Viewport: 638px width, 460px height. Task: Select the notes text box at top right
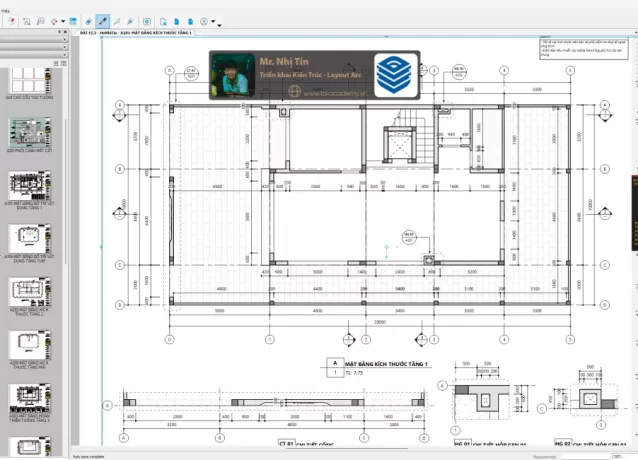(x=584, y=48)
